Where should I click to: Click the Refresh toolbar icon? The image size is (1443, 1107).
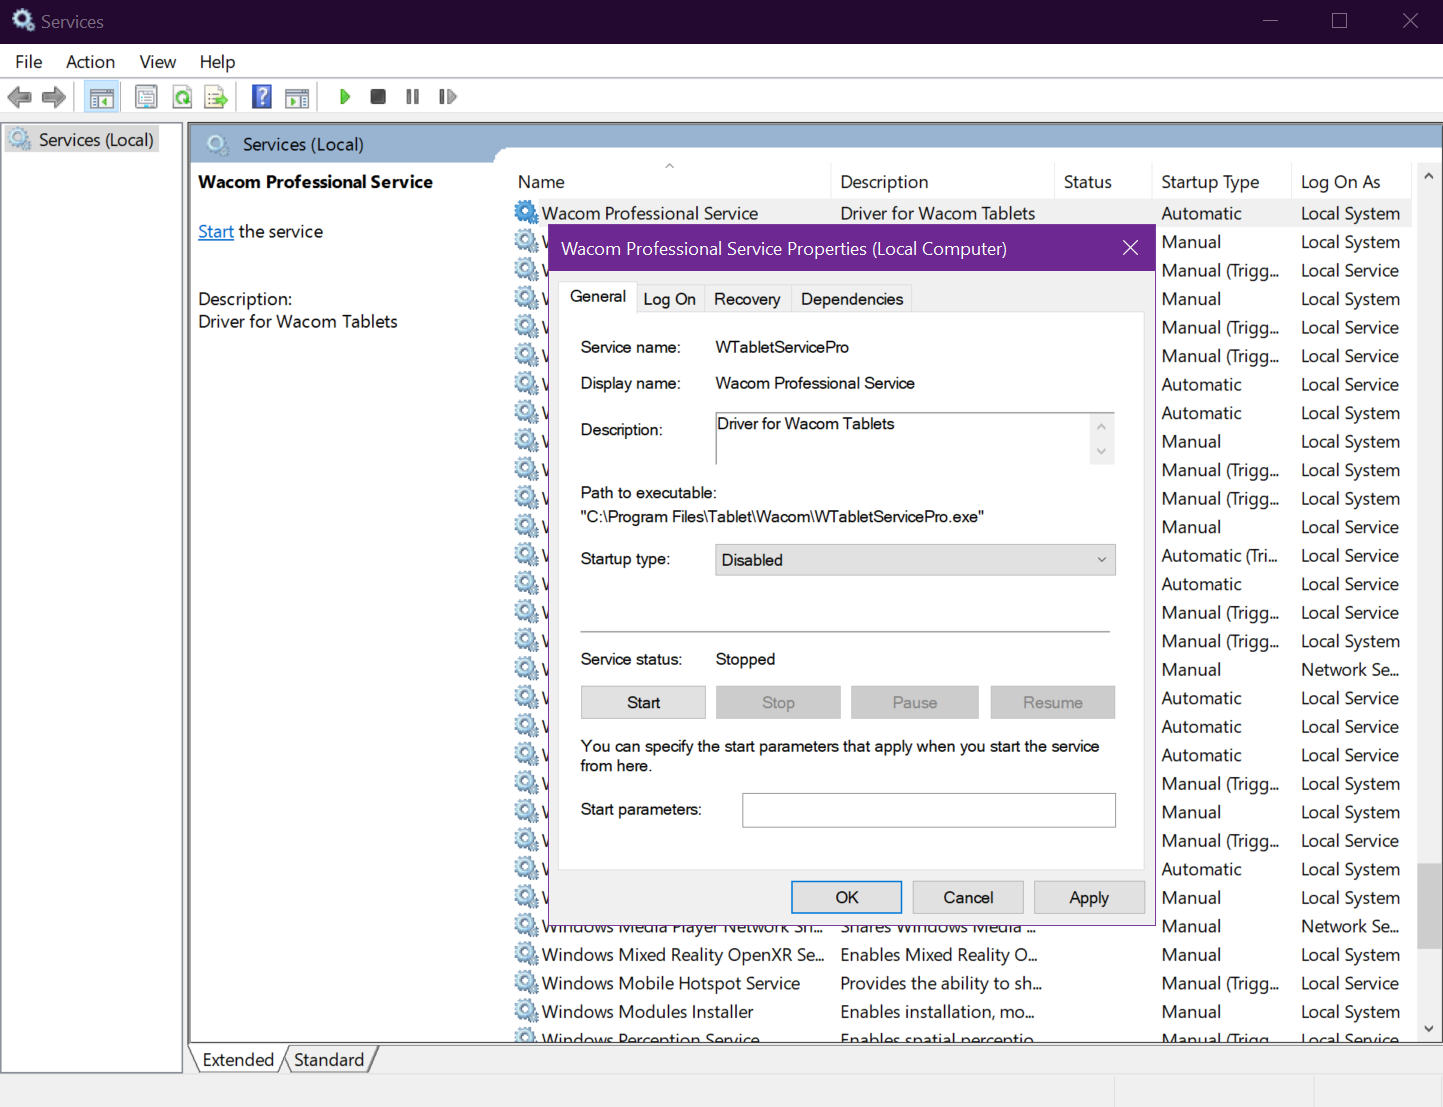point(182,97)
